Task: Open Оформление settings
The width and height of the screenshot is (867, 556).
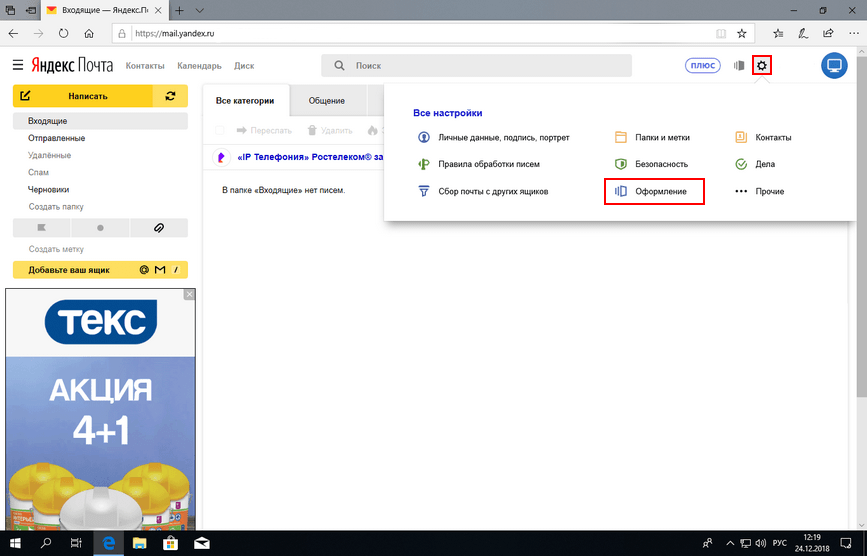Action: pos(654,191)
